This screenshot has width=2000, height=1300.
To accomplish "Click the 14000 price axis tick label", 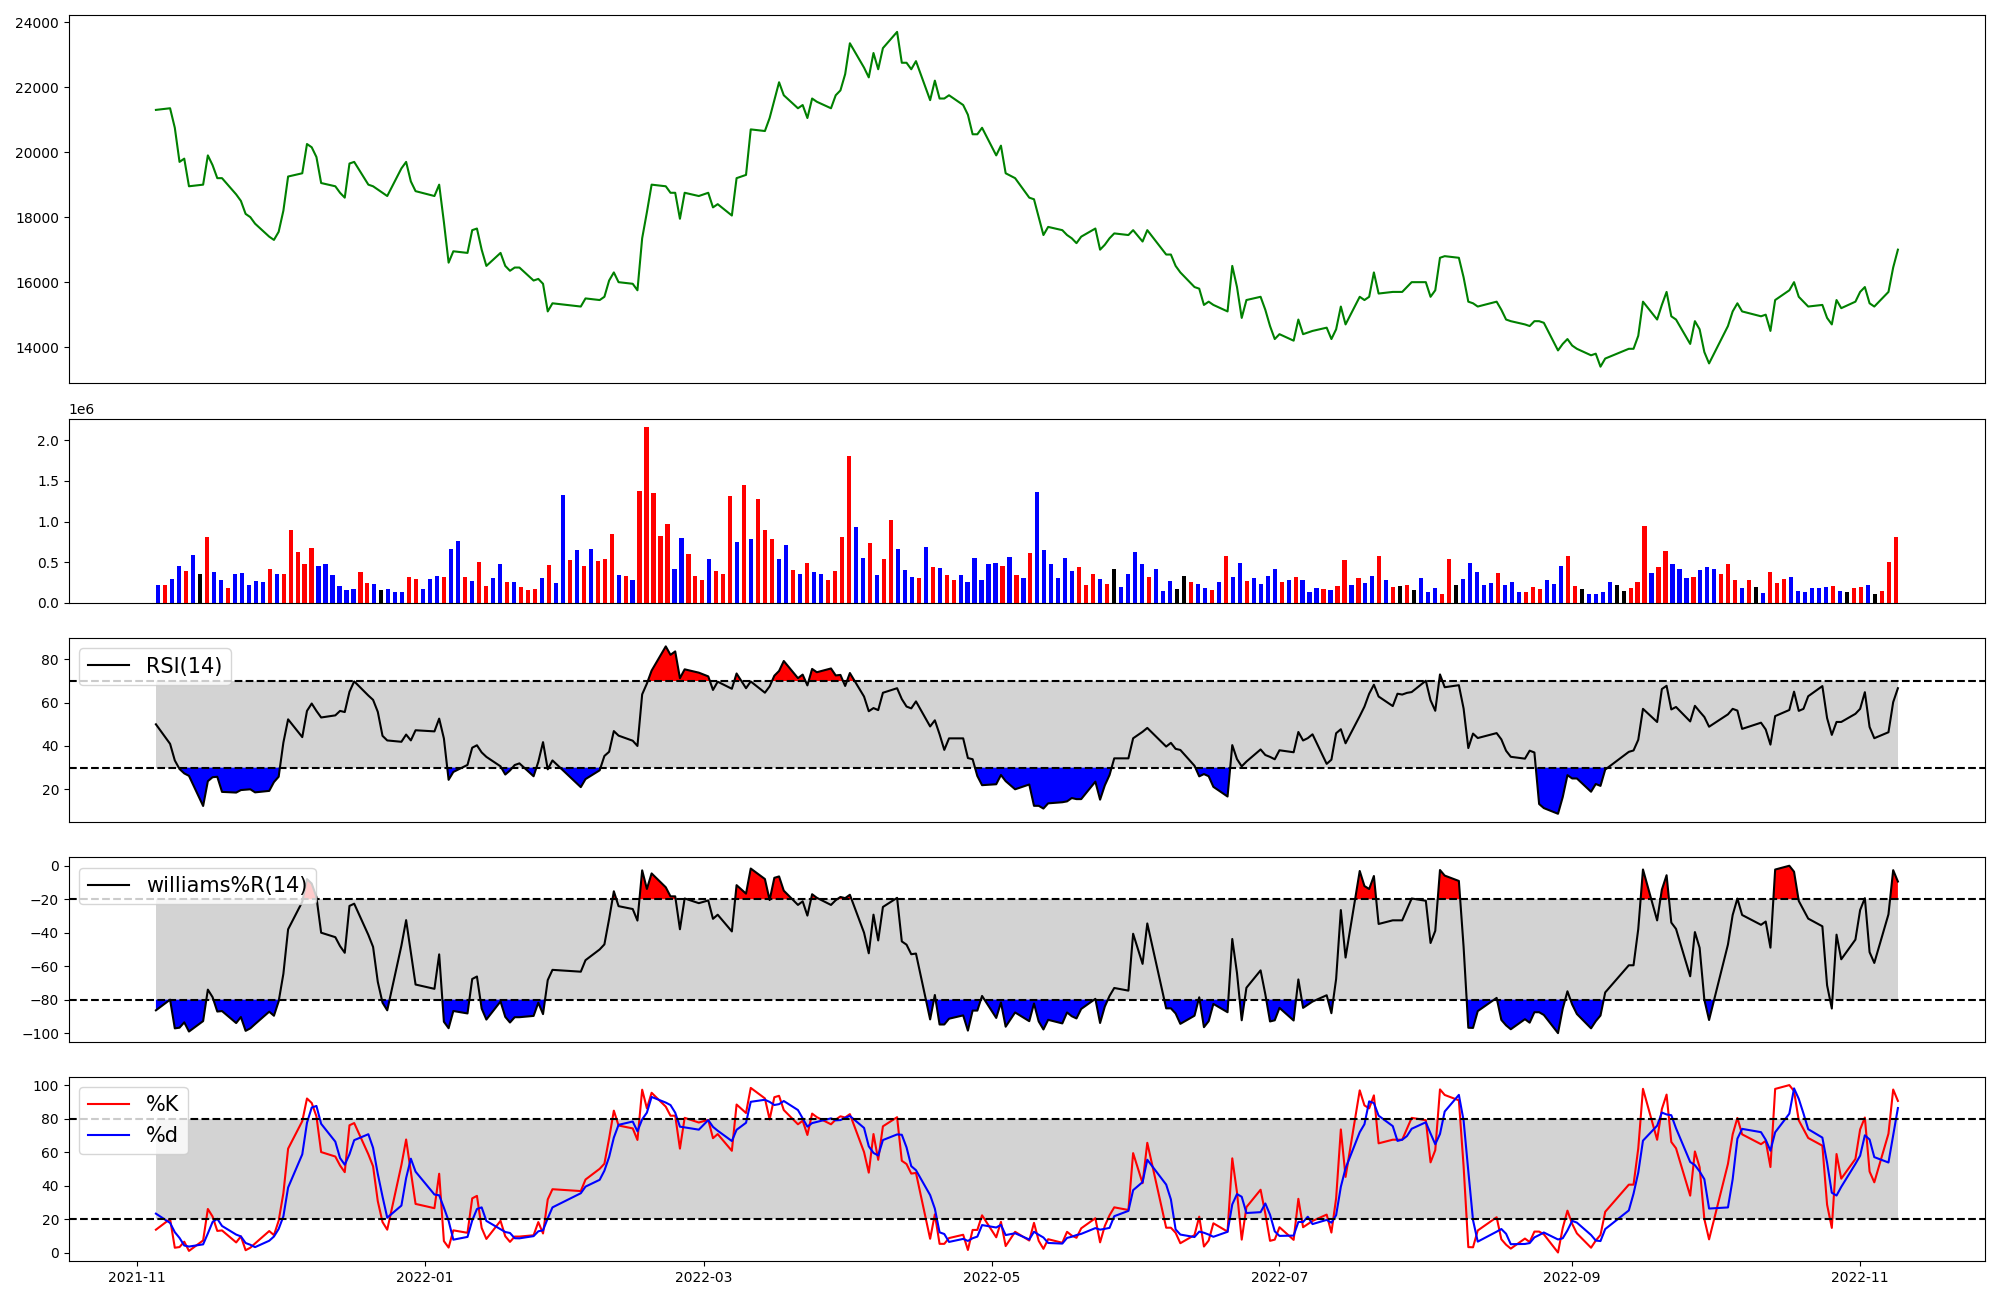I will pos(36,348).
